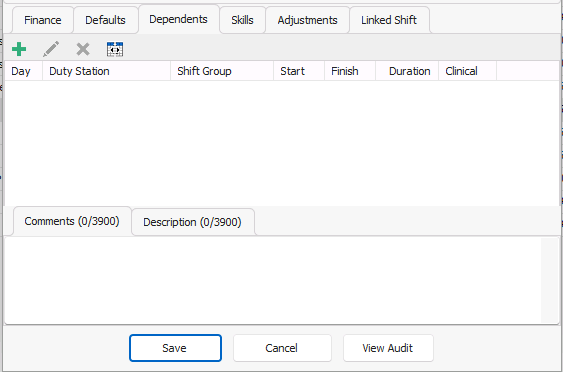Select the Comments (0/3900) tab

point(72,221)
